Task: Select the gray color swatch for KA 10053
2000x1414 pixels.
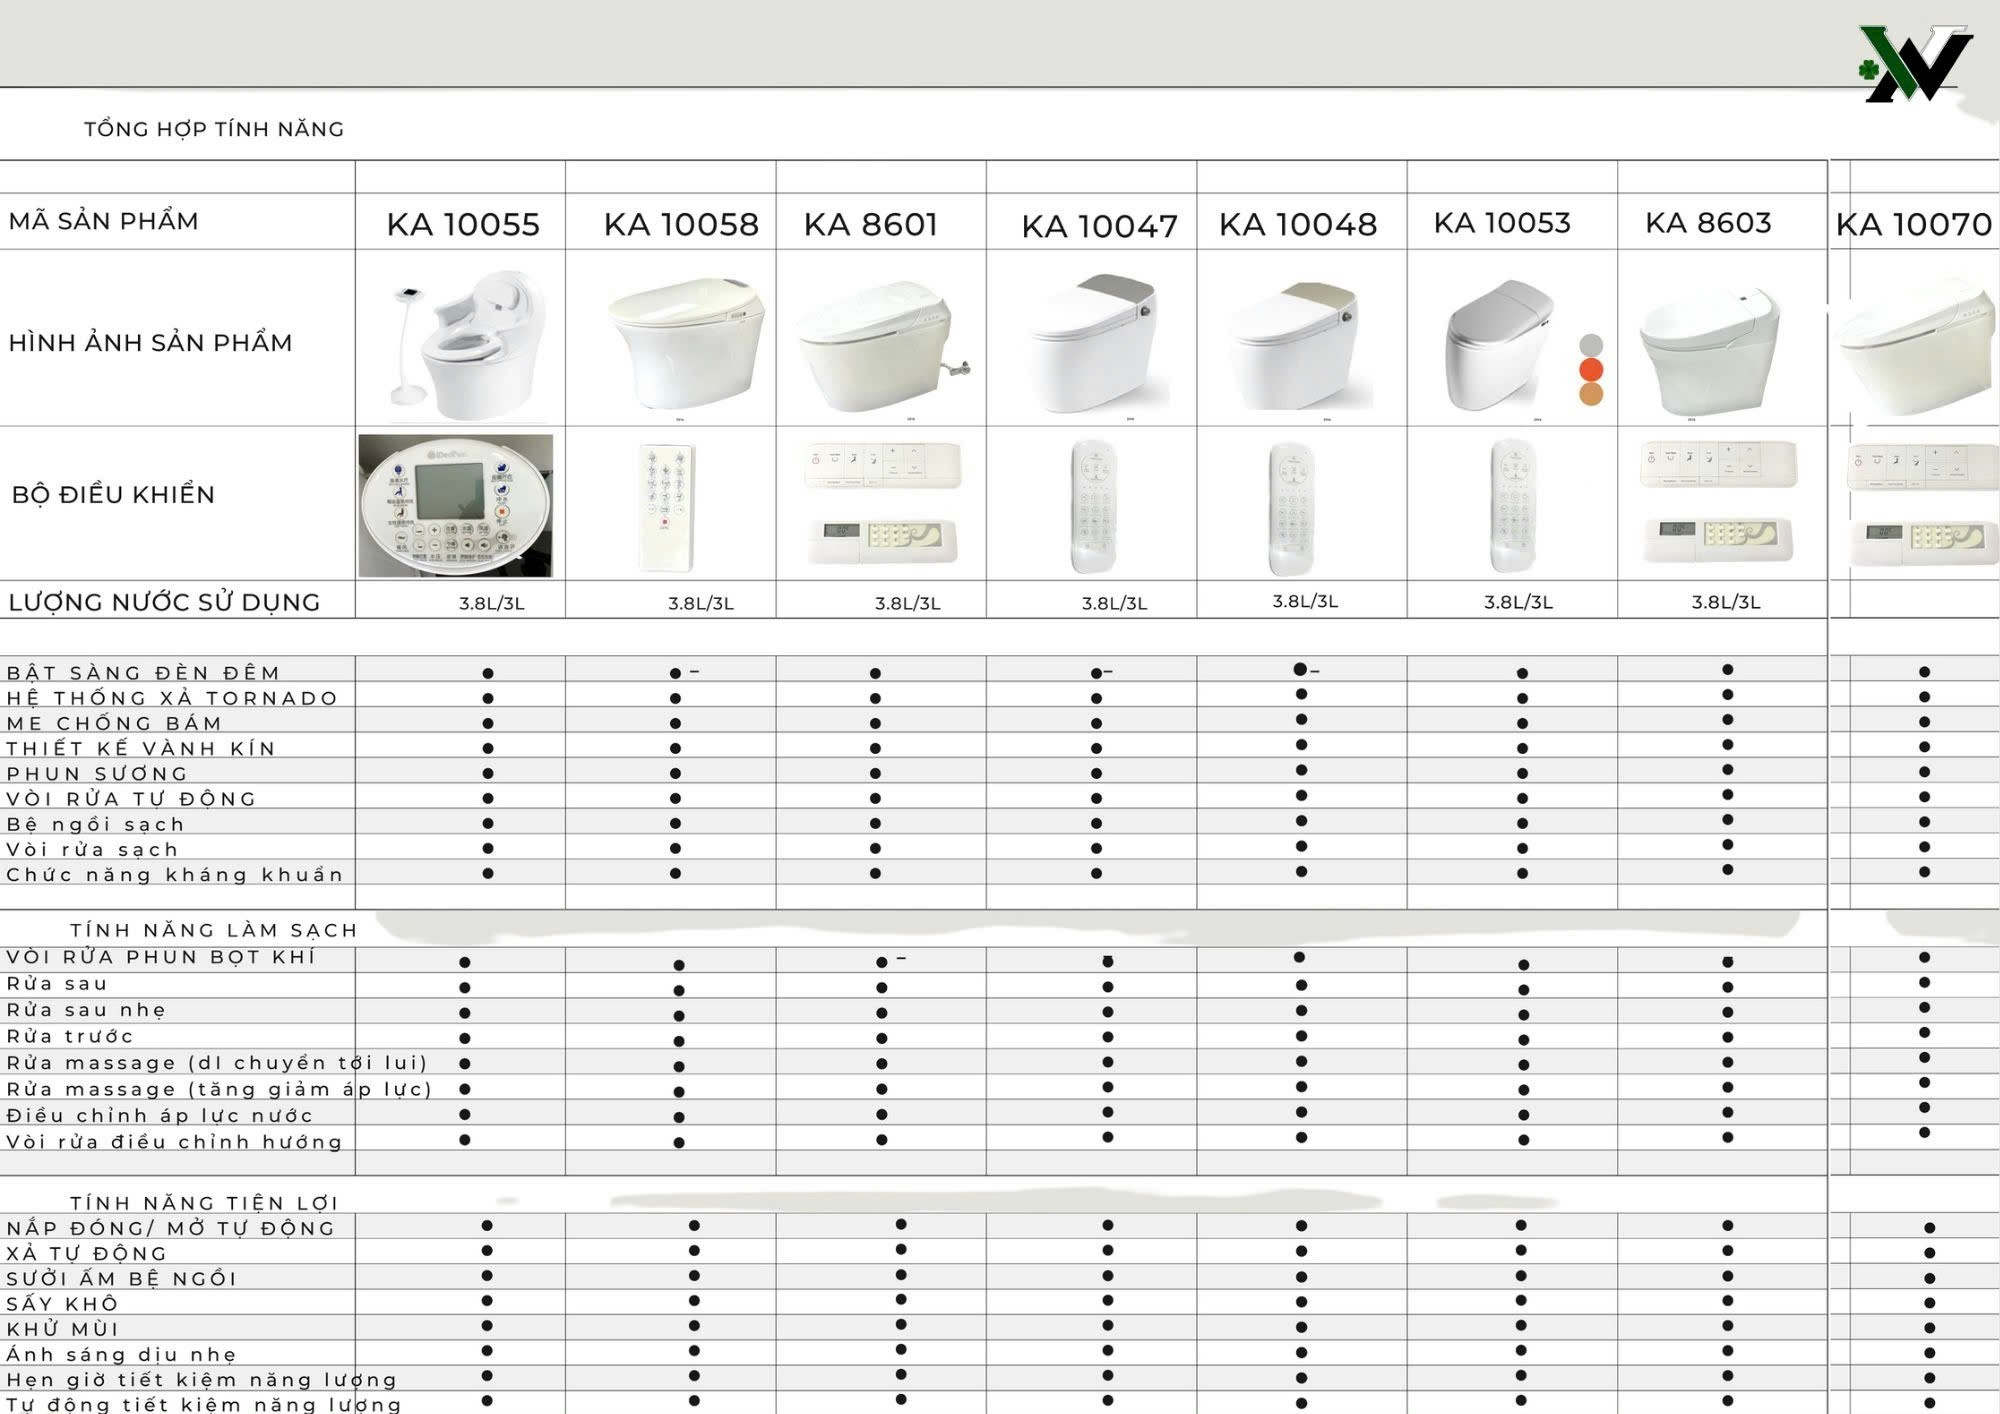Action: click(x=1591, y=345)
